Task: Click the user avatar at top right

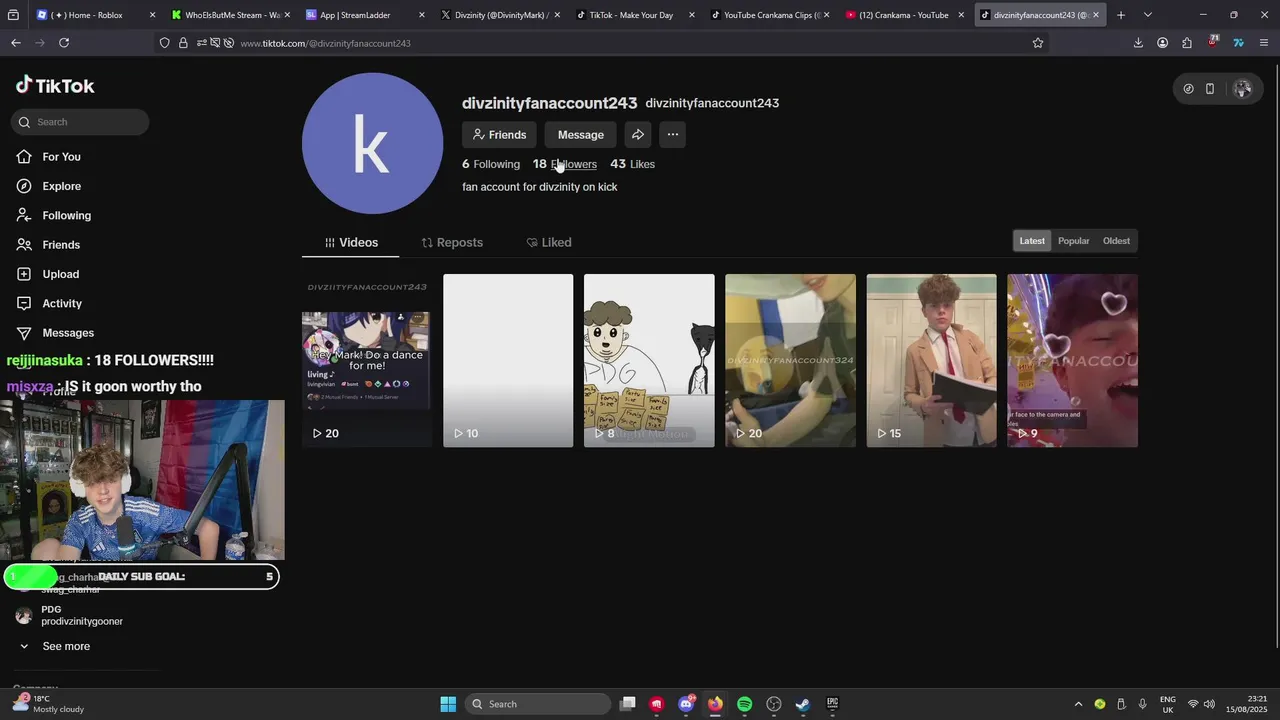Action: coord(1243,89)
